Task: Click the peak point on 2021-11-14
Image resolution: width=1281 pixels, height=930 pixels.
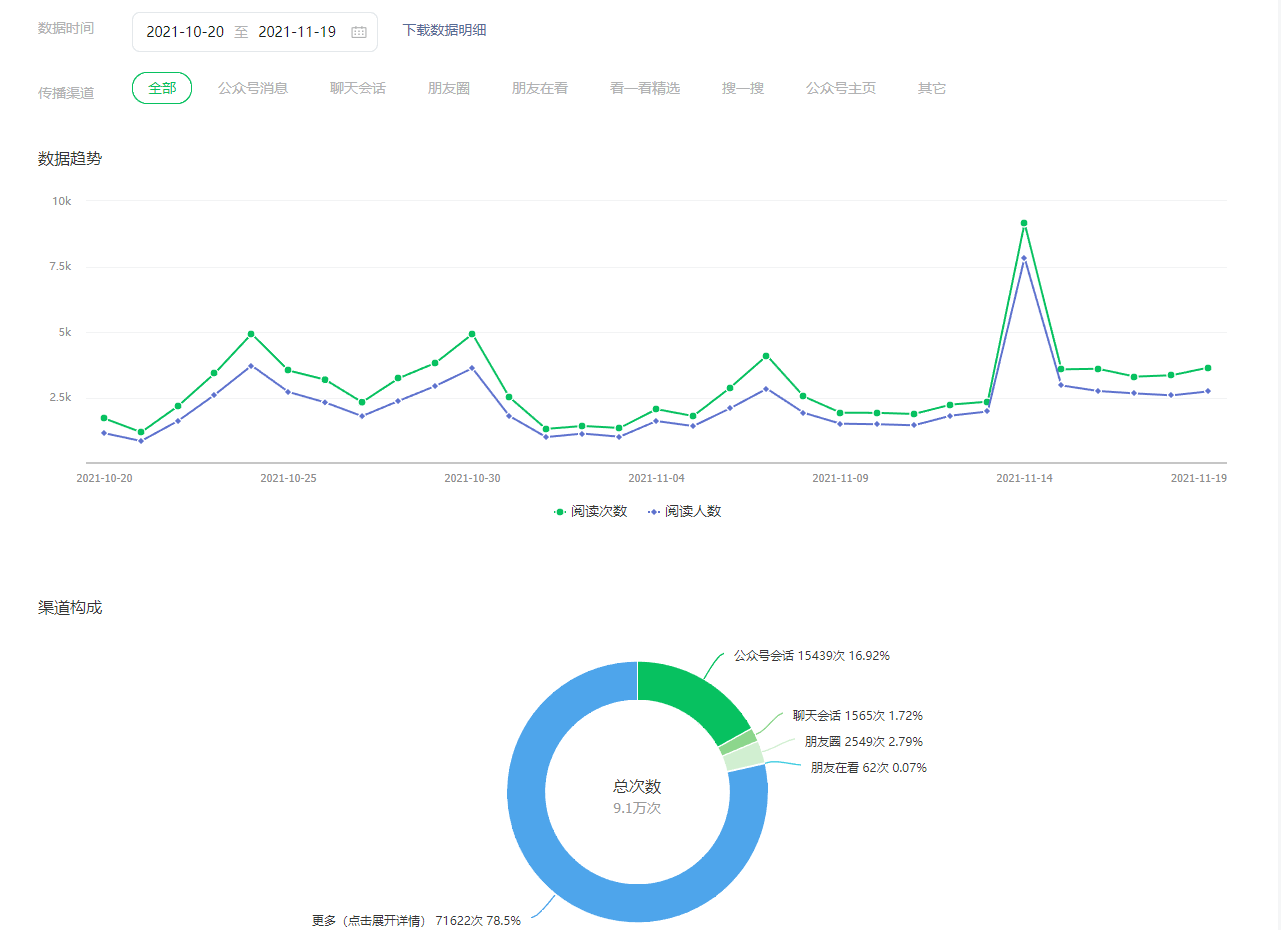Action: [1024, 223]
